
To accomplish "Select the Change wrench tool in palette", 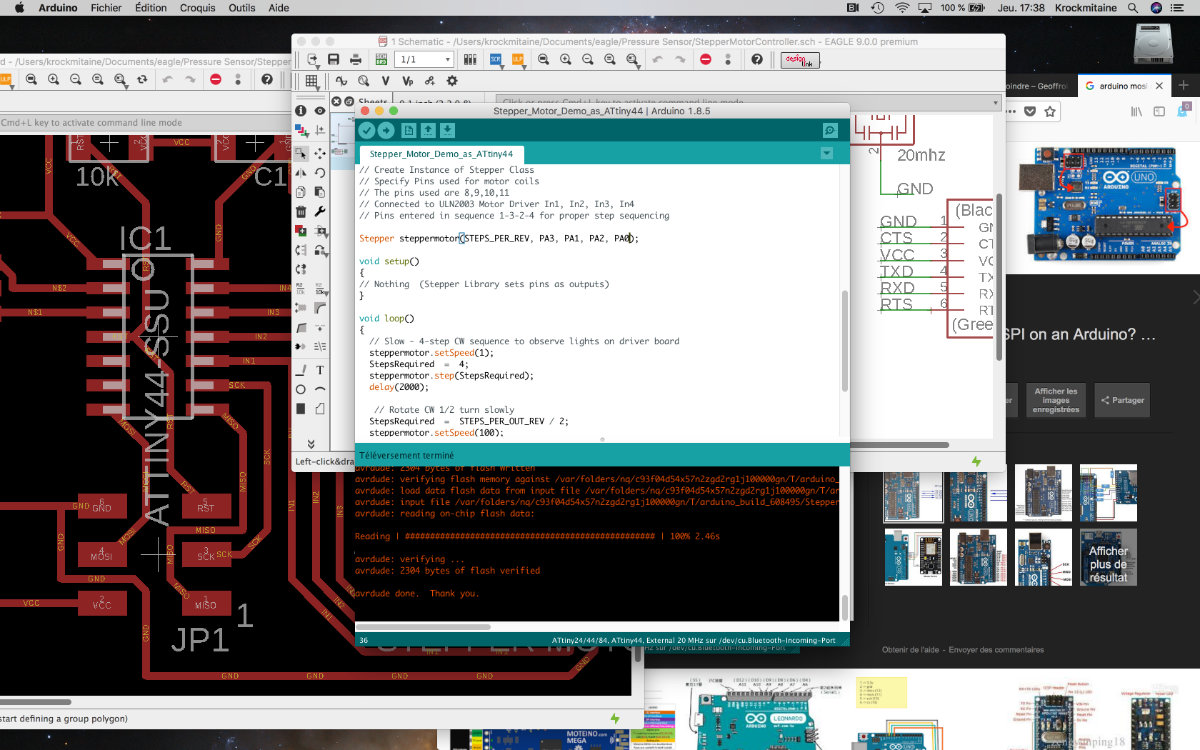I will pyautogui.click(x=320, y=212).
